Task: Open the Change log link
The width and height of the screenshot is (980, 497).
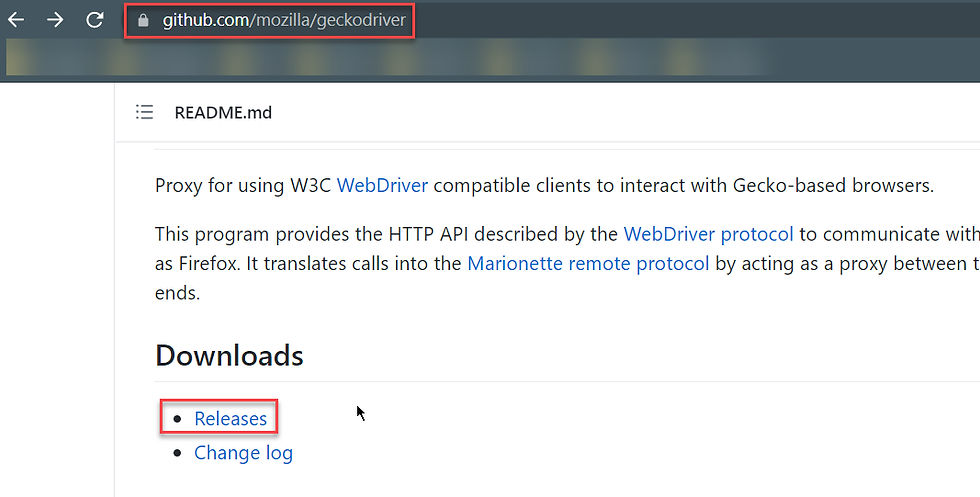Action: 243,453
